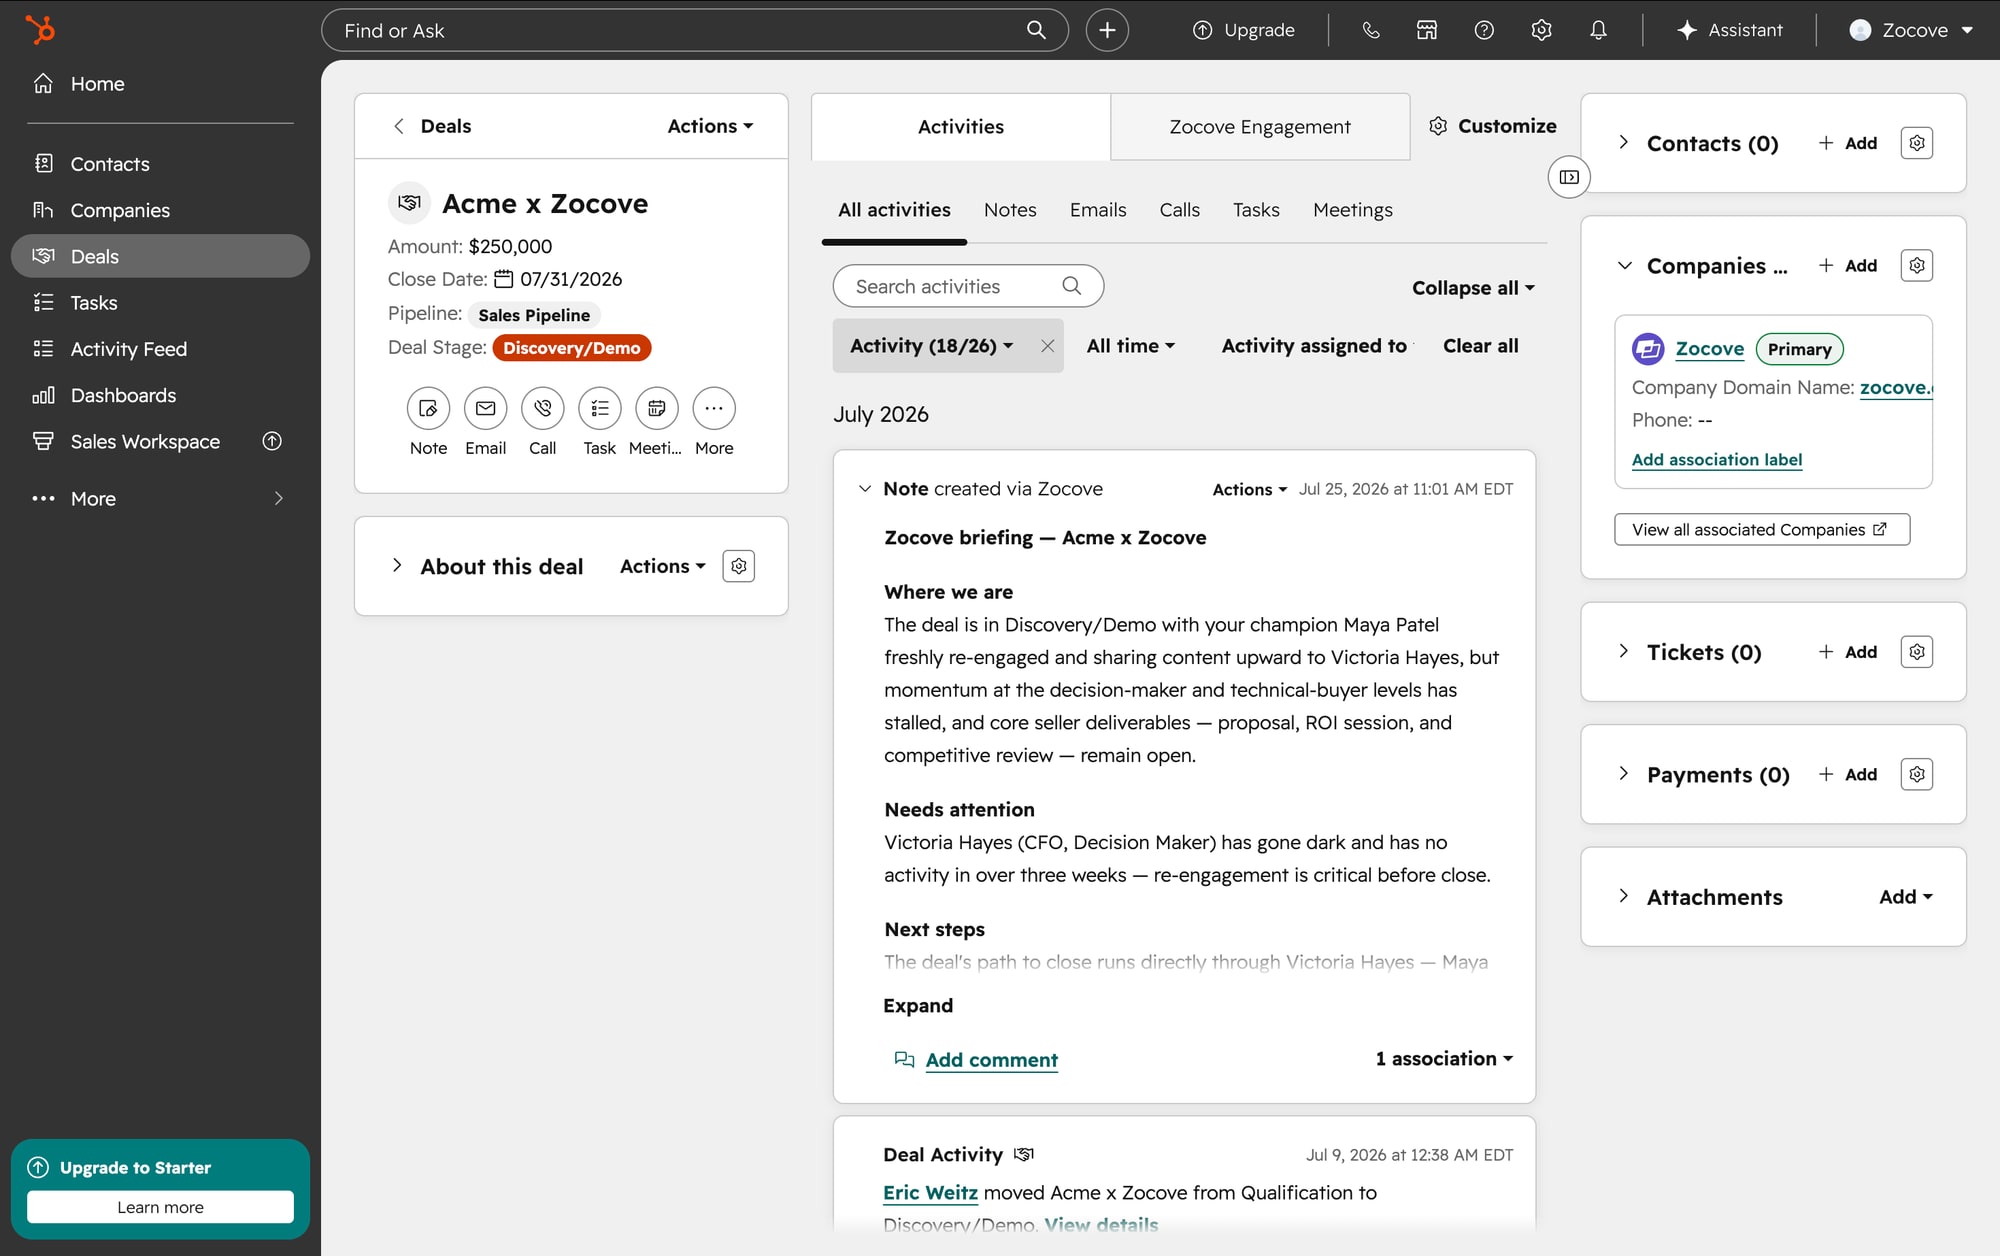Expand the Tickets (0) card
This screenshot has height=1256, width=2000.
[x=1623, y=651]
